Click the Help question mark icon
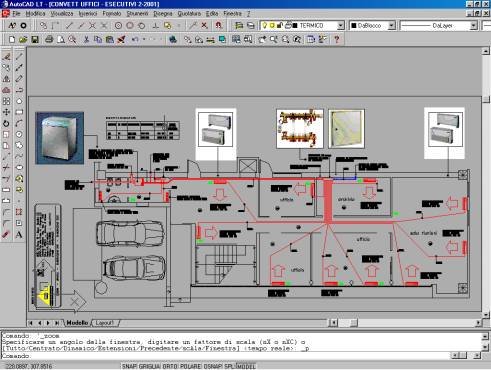This screenshot has width=491, height=370. pos(337,39)
